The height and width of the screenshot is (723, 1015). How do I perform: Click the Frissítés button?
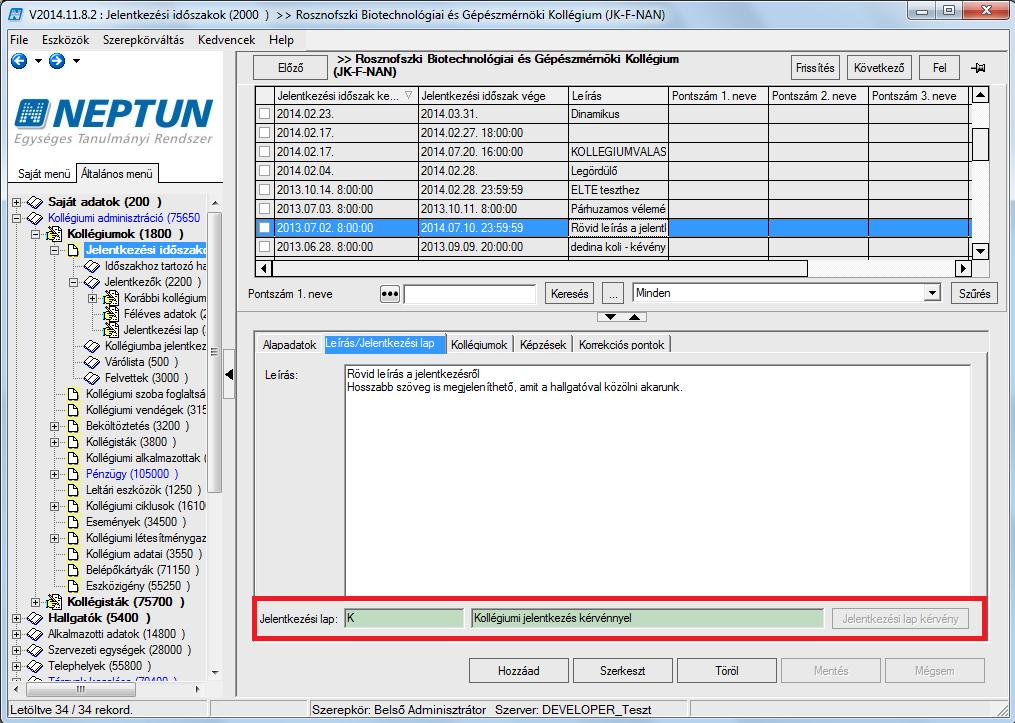tap(815, 68)
